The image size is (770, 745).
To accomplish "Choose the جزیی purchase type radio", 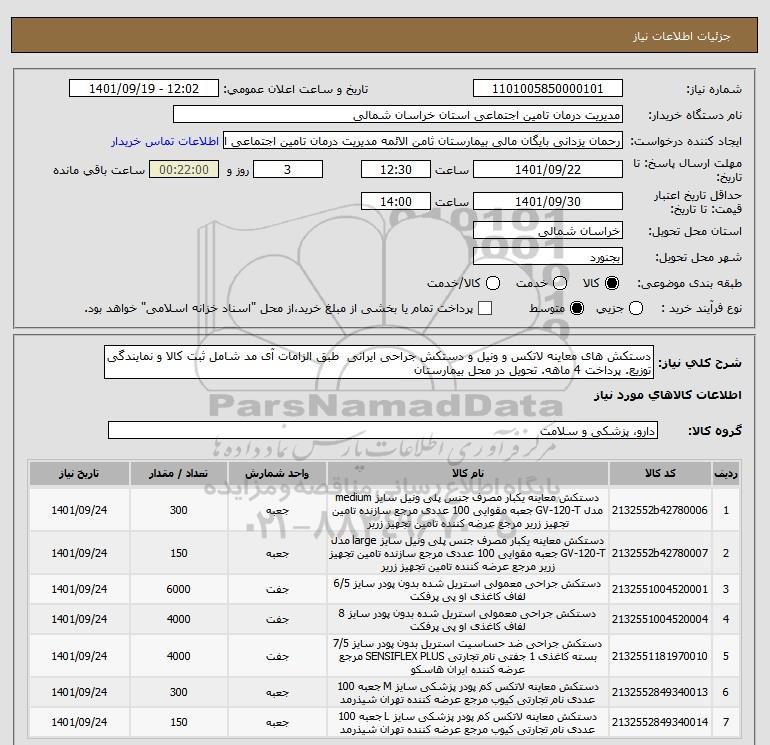I will click(636, 308).
